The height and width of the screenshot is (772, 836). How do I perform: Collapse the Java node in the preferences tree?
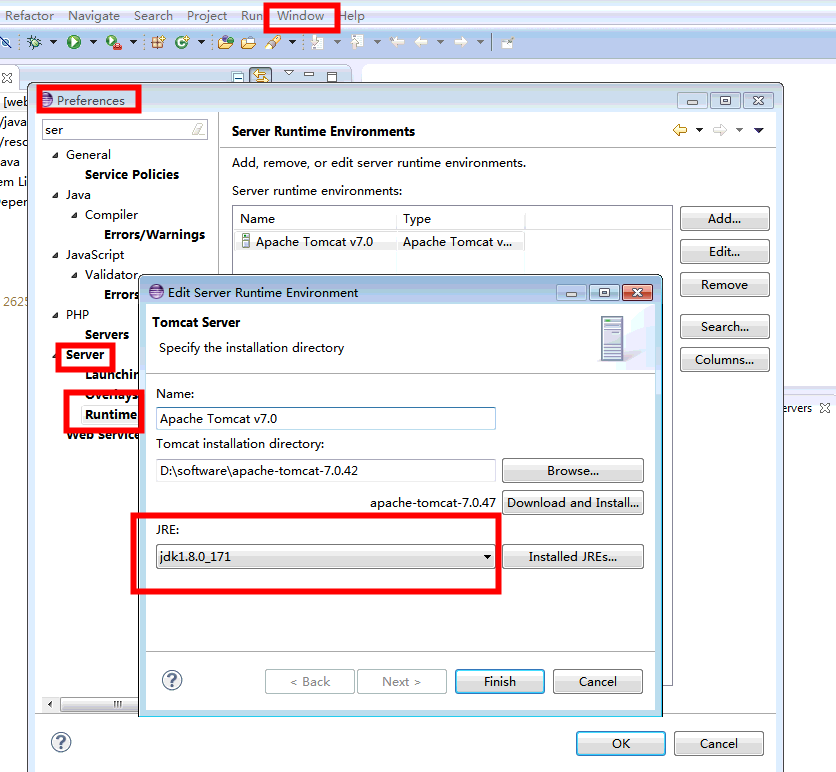pyautogui.click(x=55, y=195)
